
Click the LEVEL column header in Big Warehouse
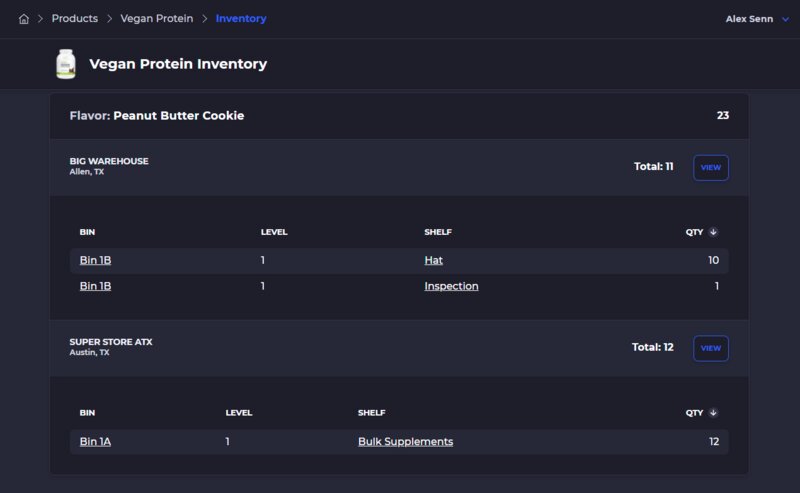(x=274, y=232)
